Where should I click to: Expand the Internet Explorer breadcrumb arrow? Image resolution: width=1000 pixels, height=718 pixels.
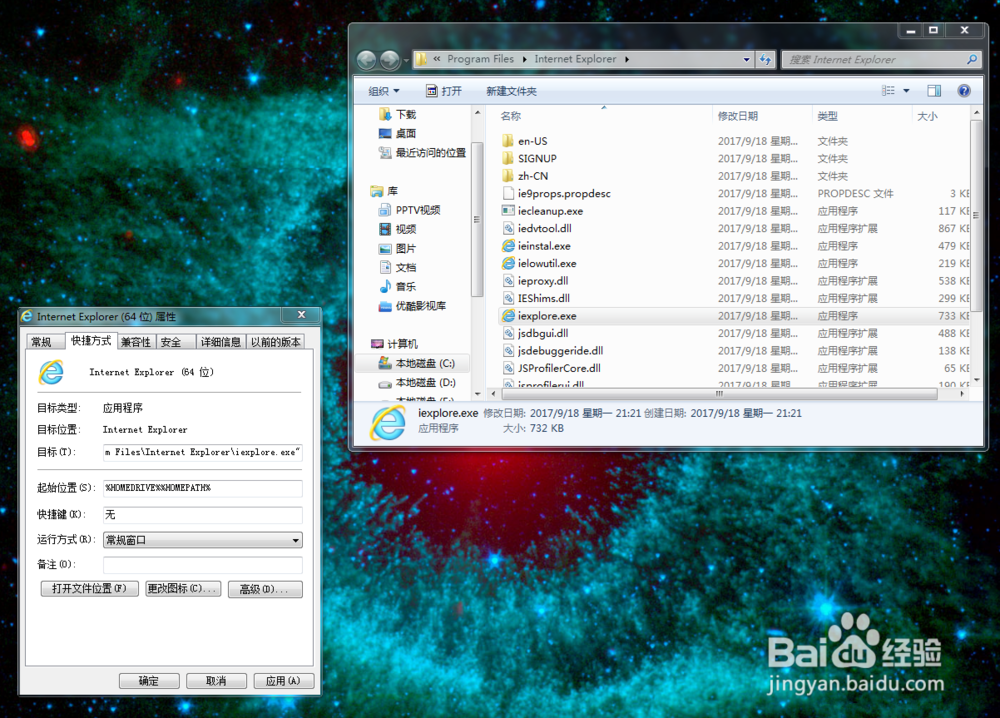click(x=627, y=59)
